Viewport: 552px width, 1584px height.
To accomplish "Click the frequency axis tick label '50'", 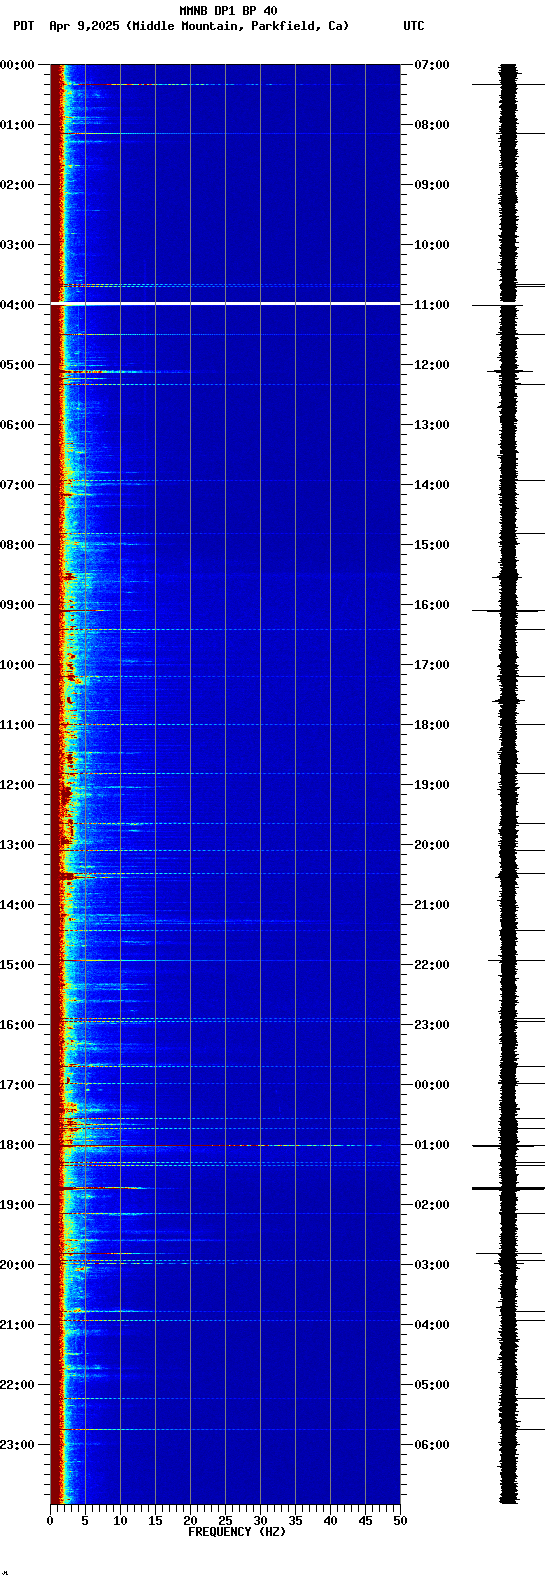I will coord(400,1521).
